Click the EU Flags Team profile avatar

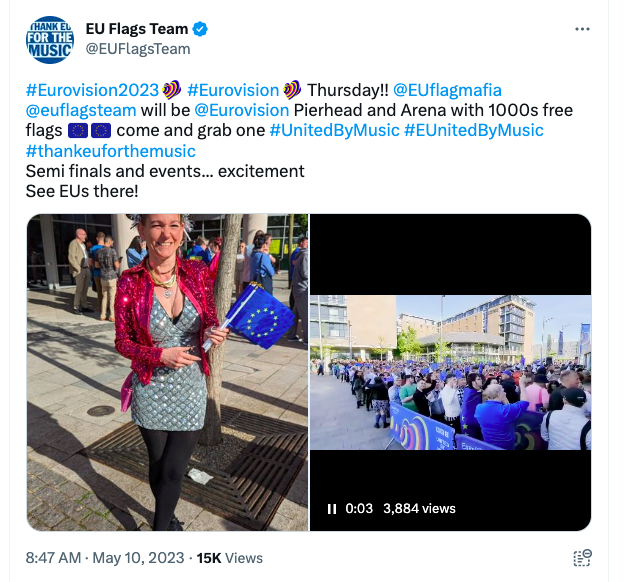pyautogui.click(x=50, y=40)
